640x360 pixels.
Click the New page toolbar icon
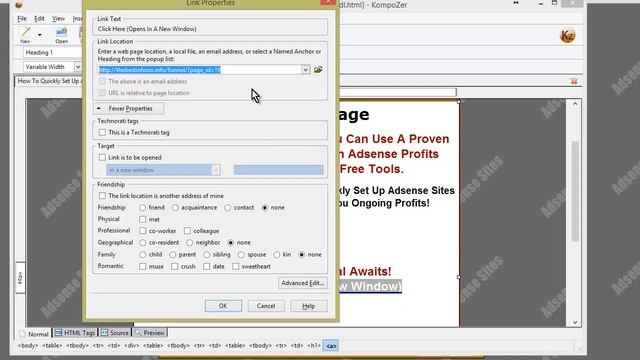(x=25, y=35)
